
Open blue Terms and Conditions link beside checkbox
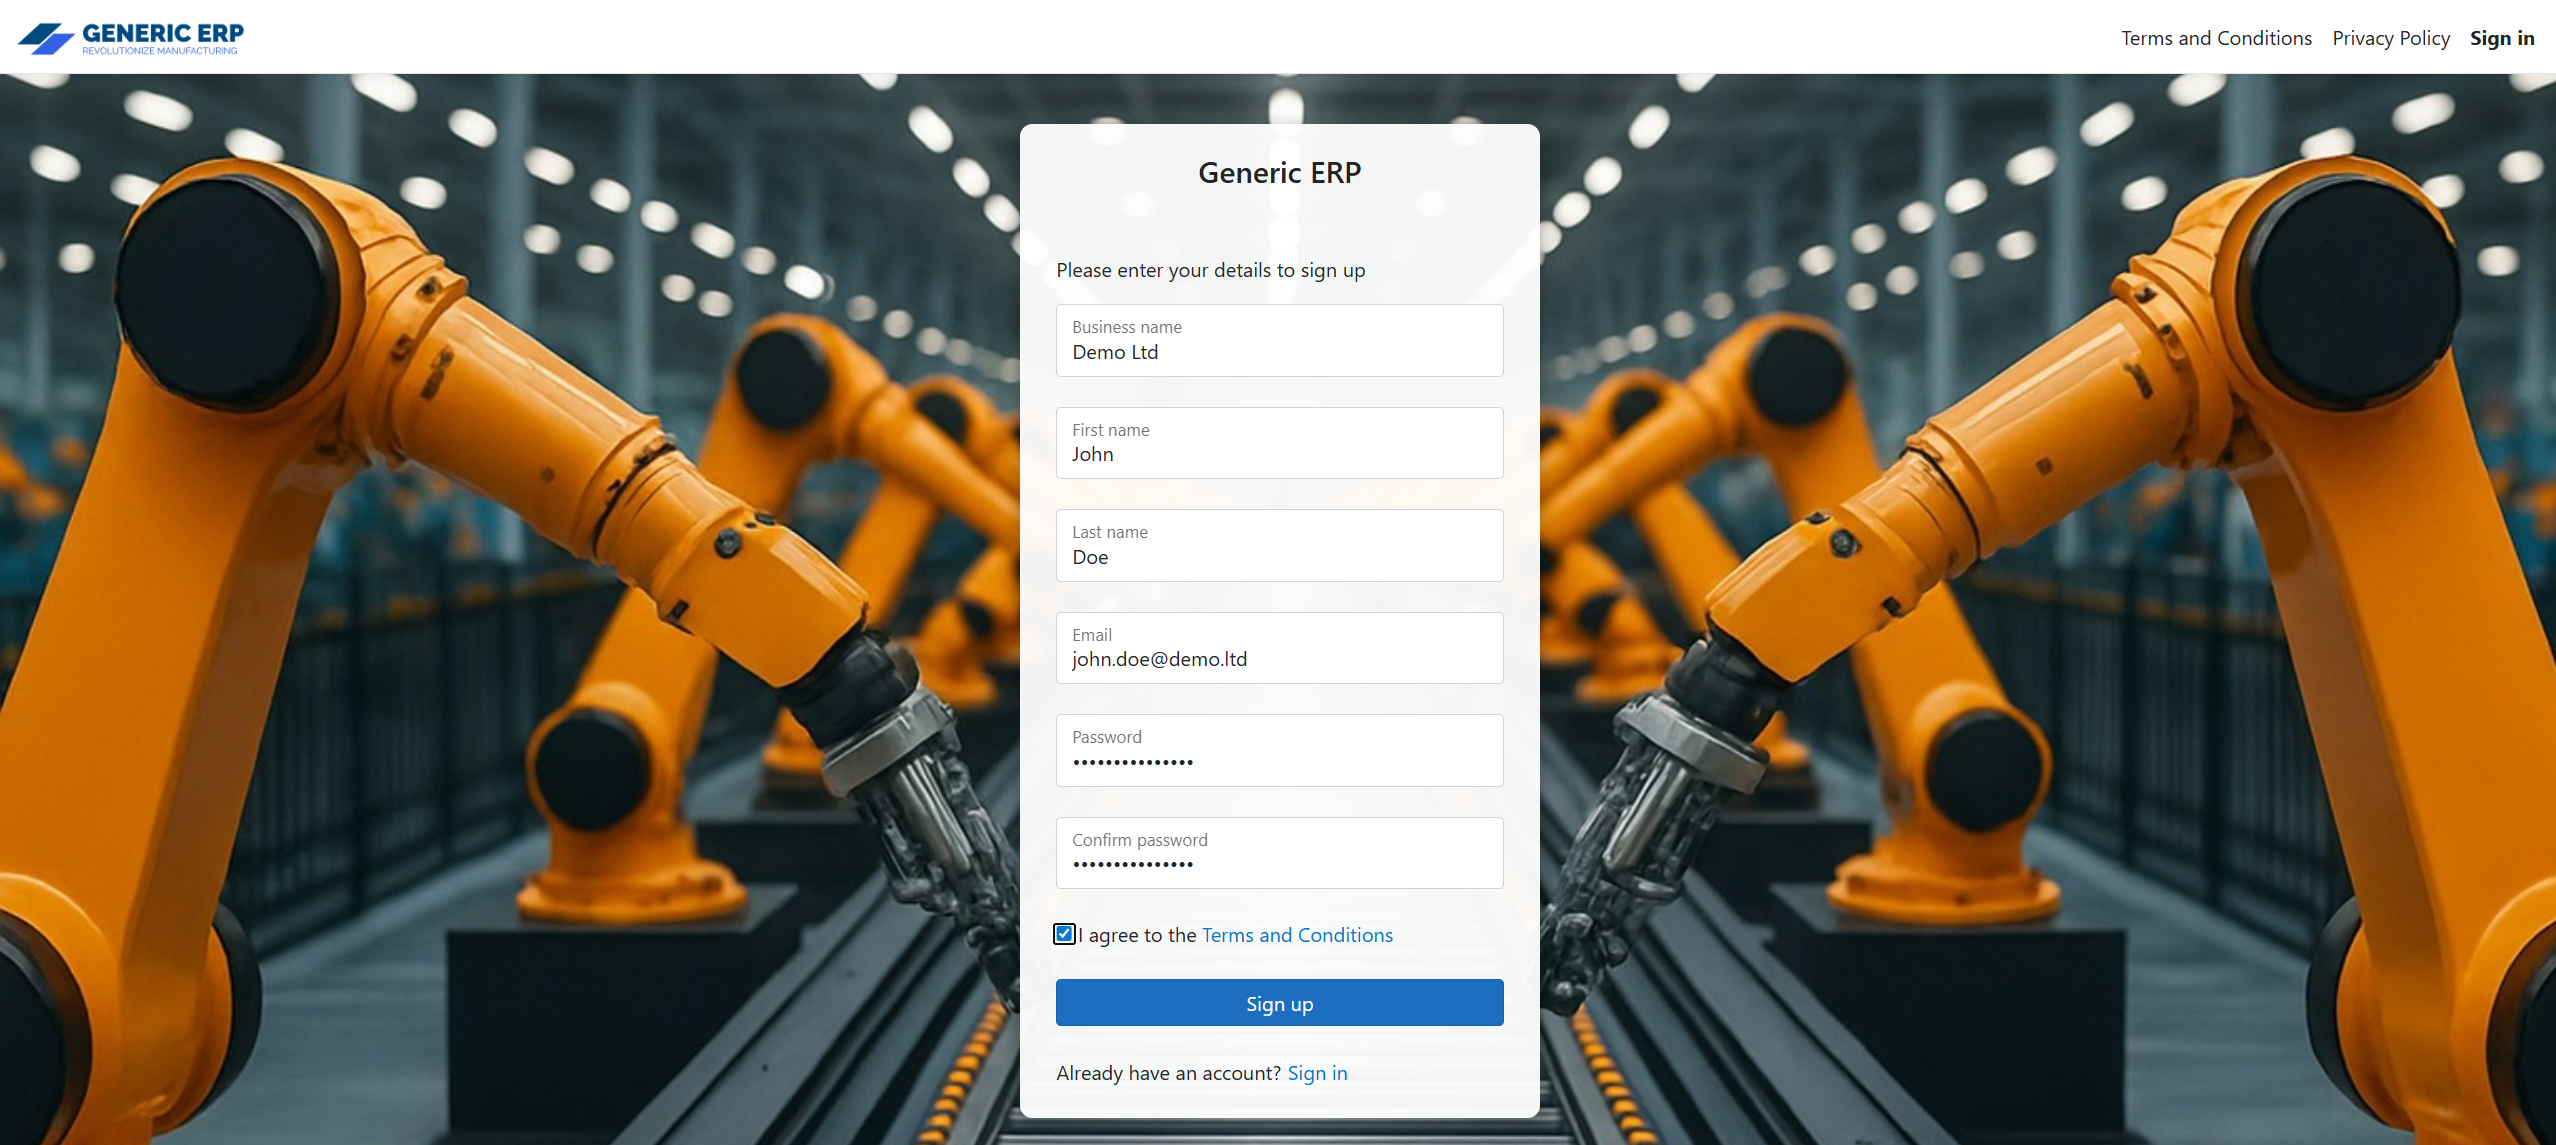(1297, 935)
